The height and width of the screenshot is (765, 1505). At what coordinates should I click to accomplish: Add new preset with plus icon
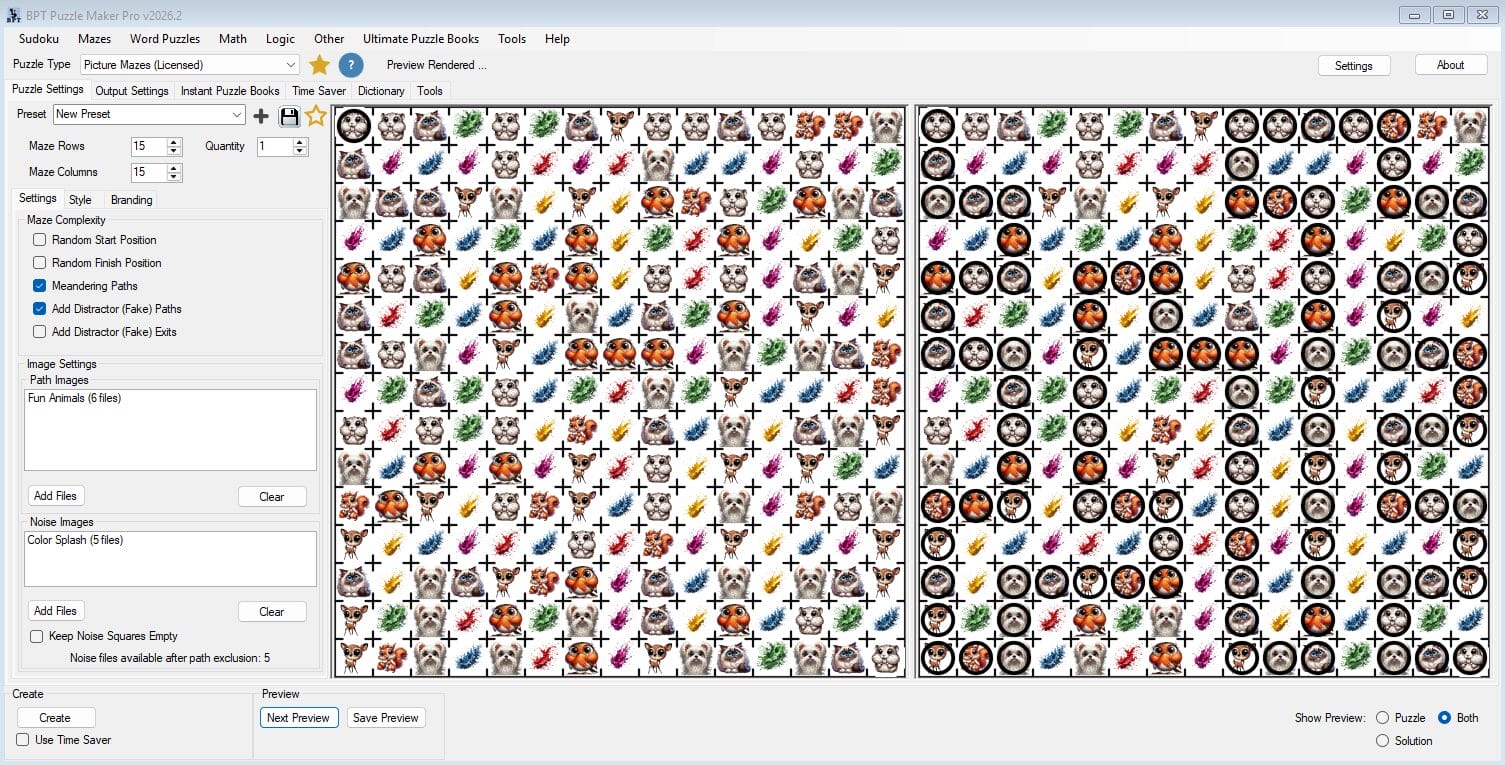pos(261,116)
